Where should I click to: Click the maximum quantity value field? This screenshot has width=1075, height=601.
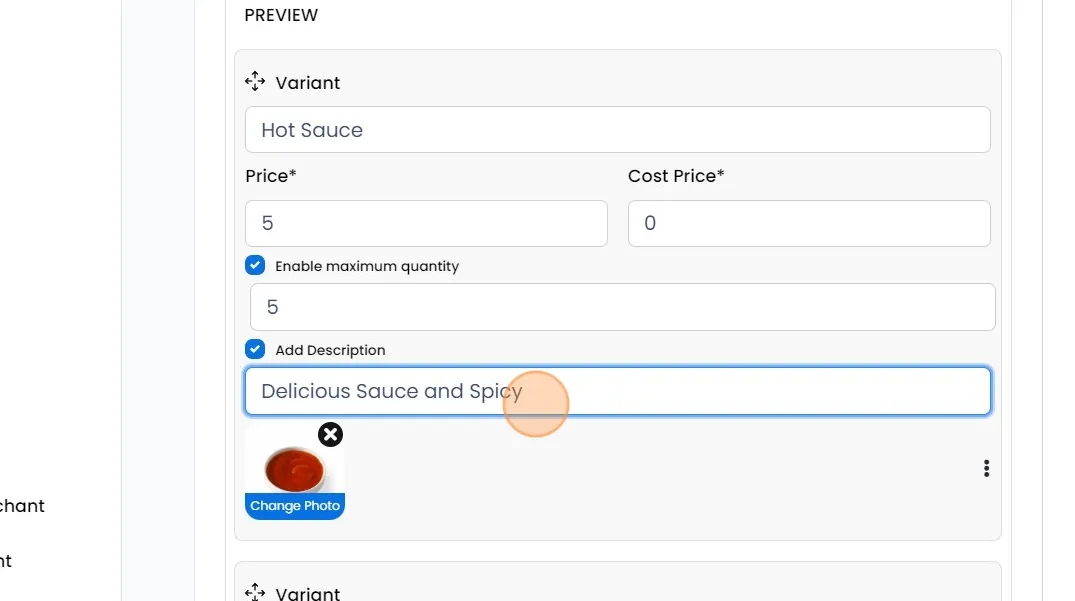(622, 307)
